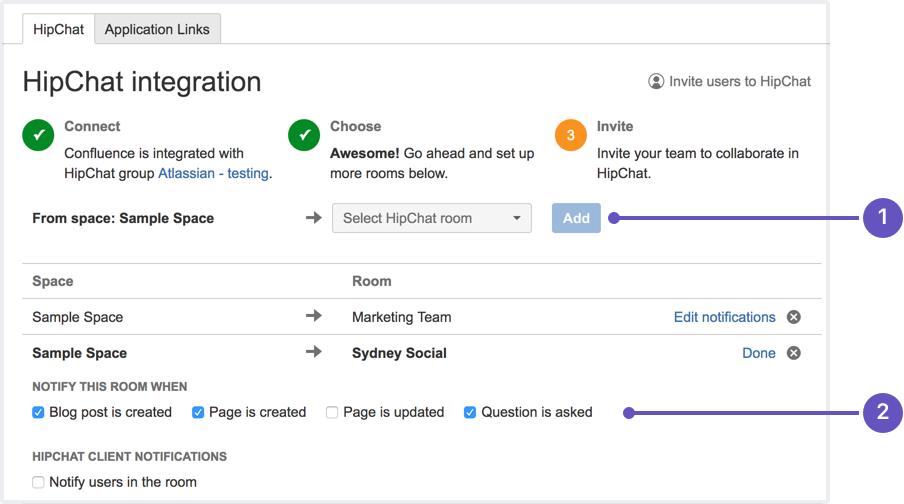Viewport: 904px width, 504px height.
Task: Switch to the HipChat tab
Action: click(58, 29)
